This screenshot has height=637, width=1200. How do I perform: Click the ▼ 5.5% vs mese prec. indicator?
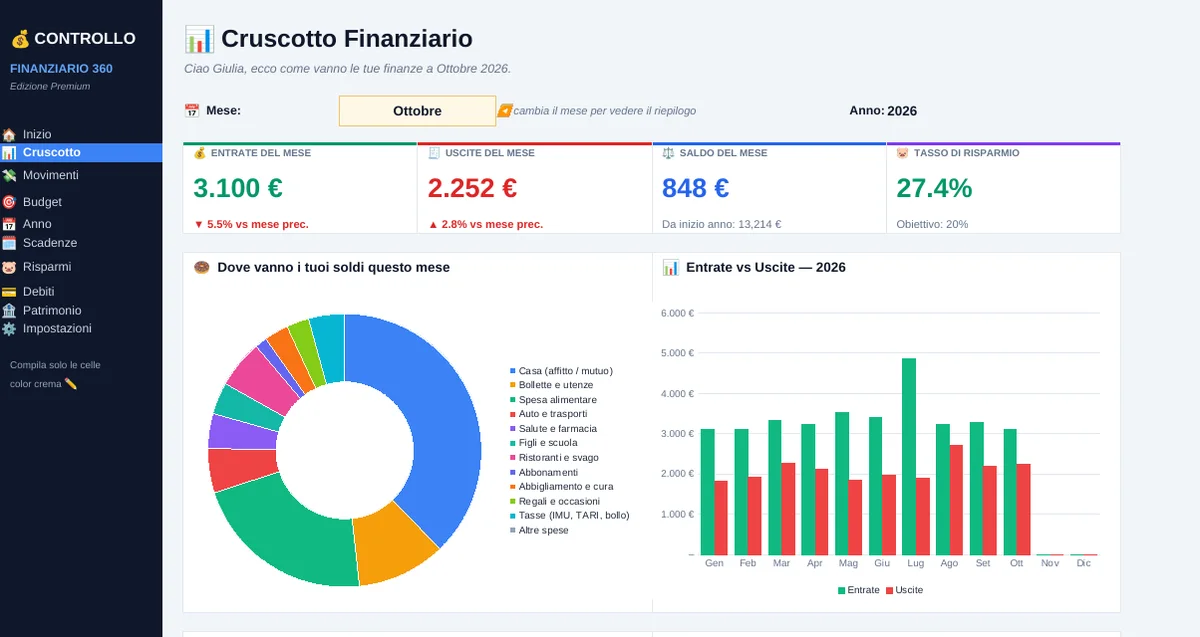point(251,225)
